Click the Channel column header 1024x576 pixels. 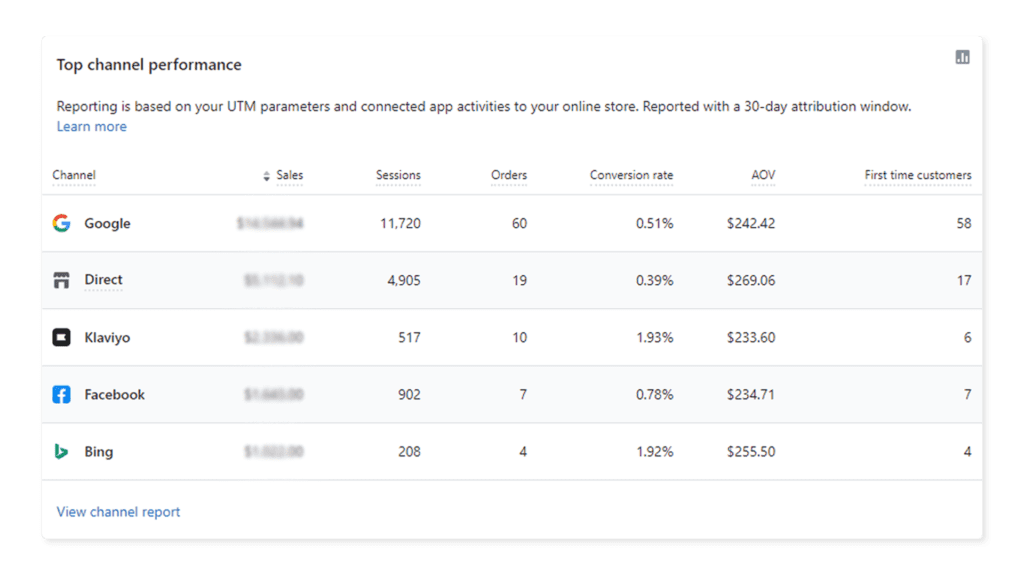74,175
